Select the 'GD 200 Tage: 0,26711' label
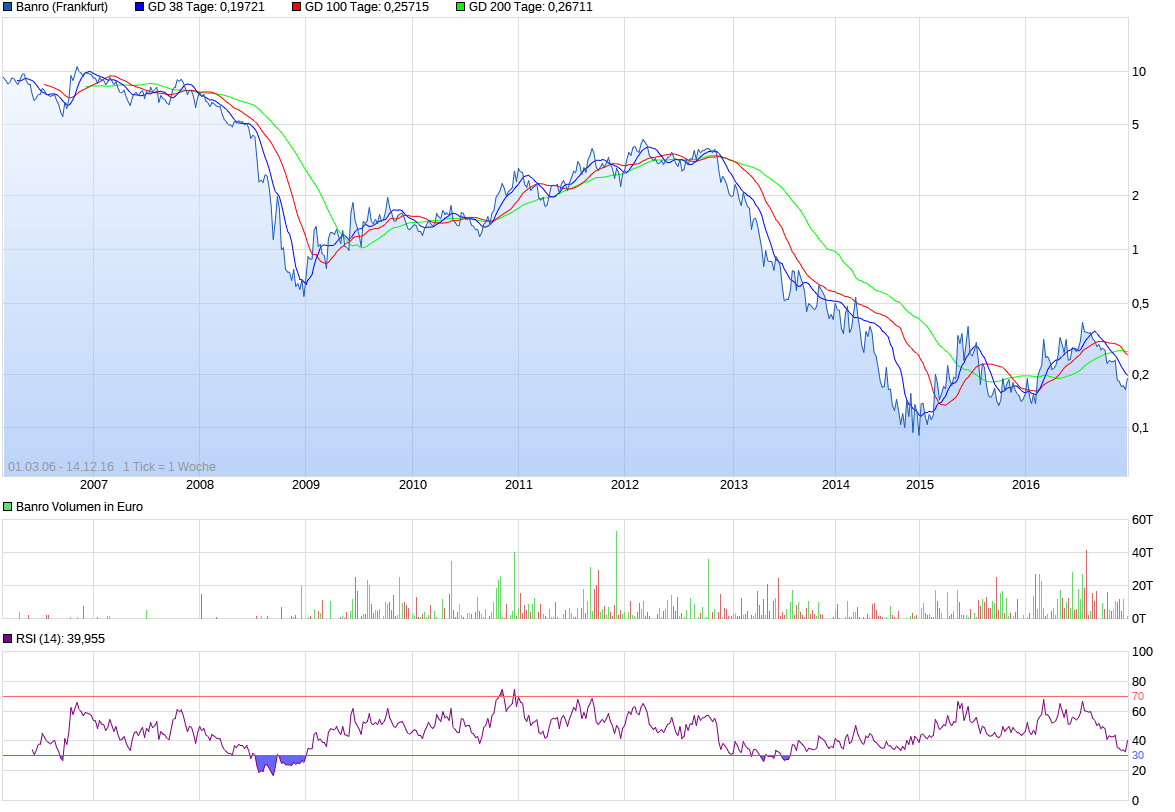The width and height of the screenshot is (1175, 812). (531, 7)
